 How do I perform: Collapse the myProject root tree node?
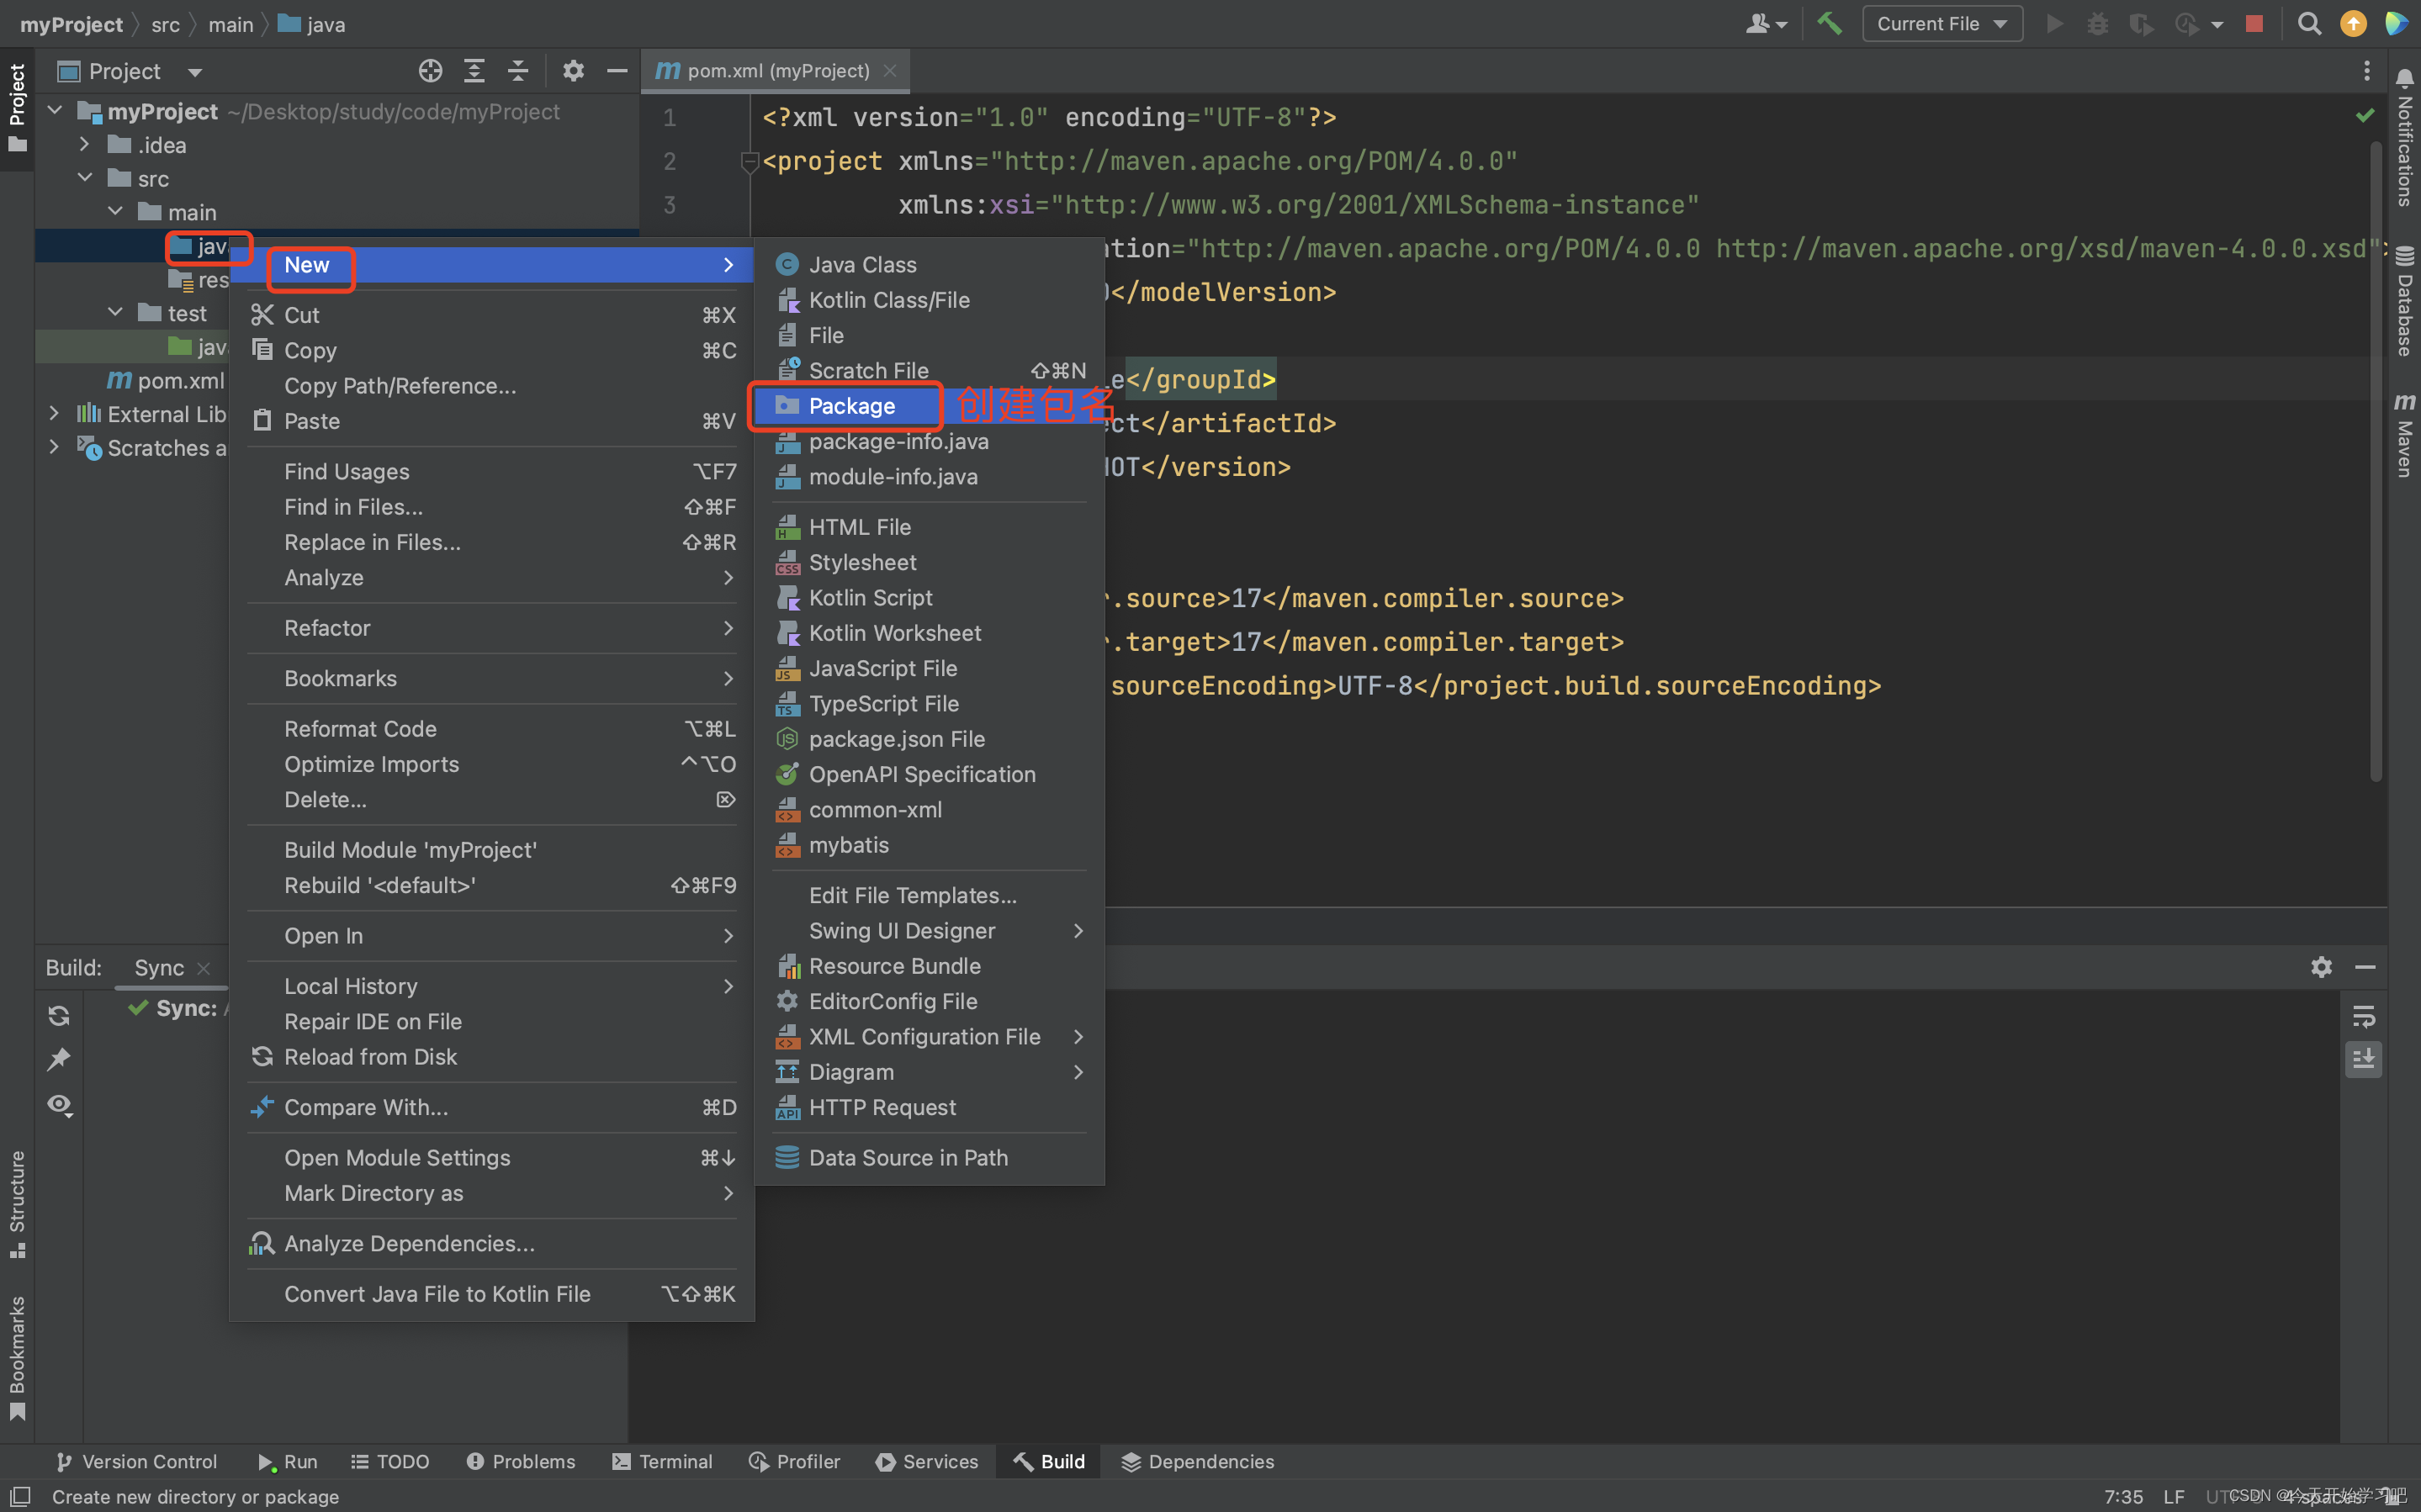coord(55,111)
